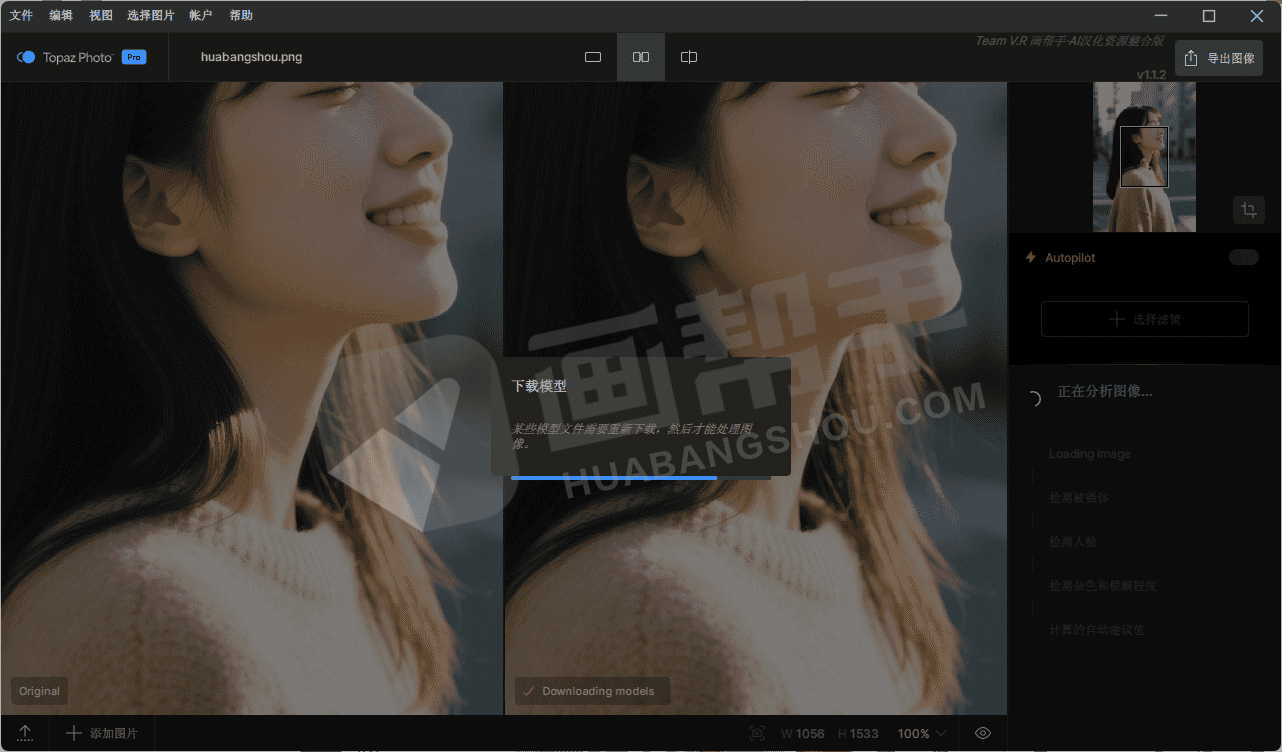This screenshot has height=752, width=1282.
Task: Open the 帮助 menu
Action: coord(241,15)
